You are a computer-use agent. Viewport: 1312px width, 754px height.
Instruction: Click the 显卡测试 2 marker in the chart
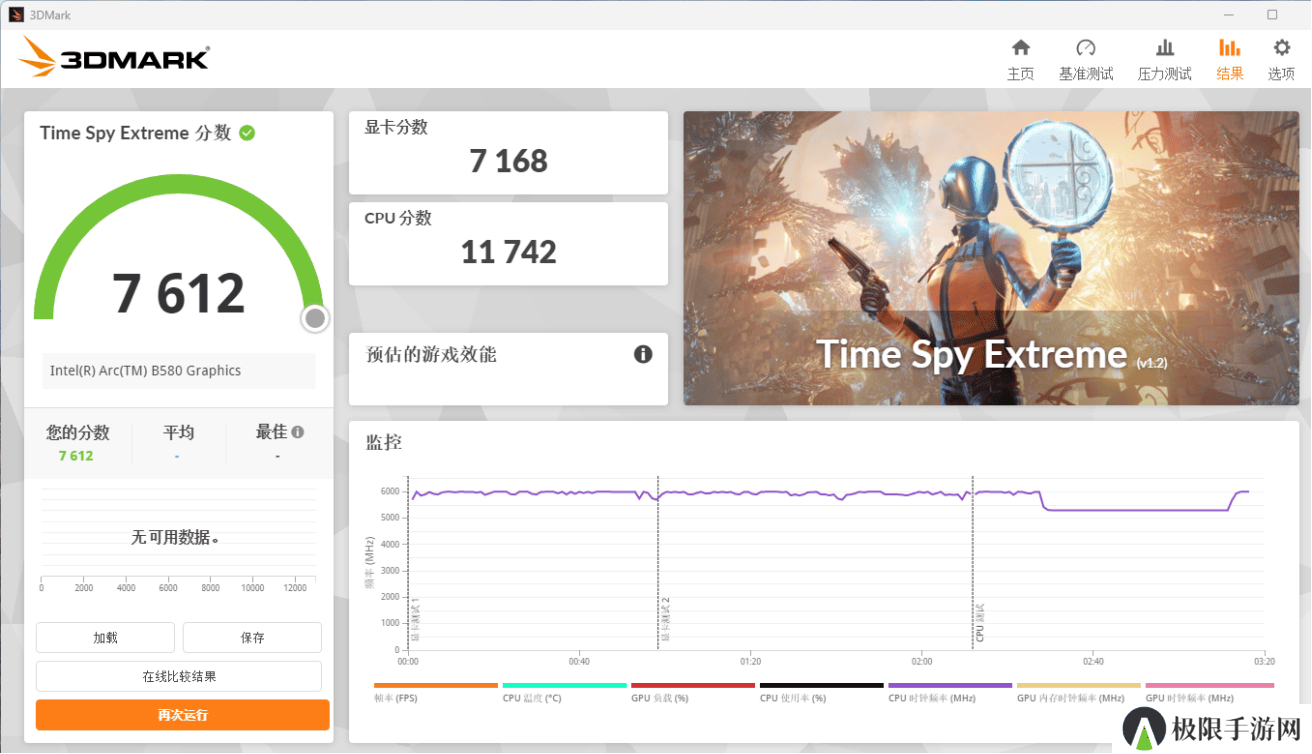pyautogui.click(x=664, y=620)
